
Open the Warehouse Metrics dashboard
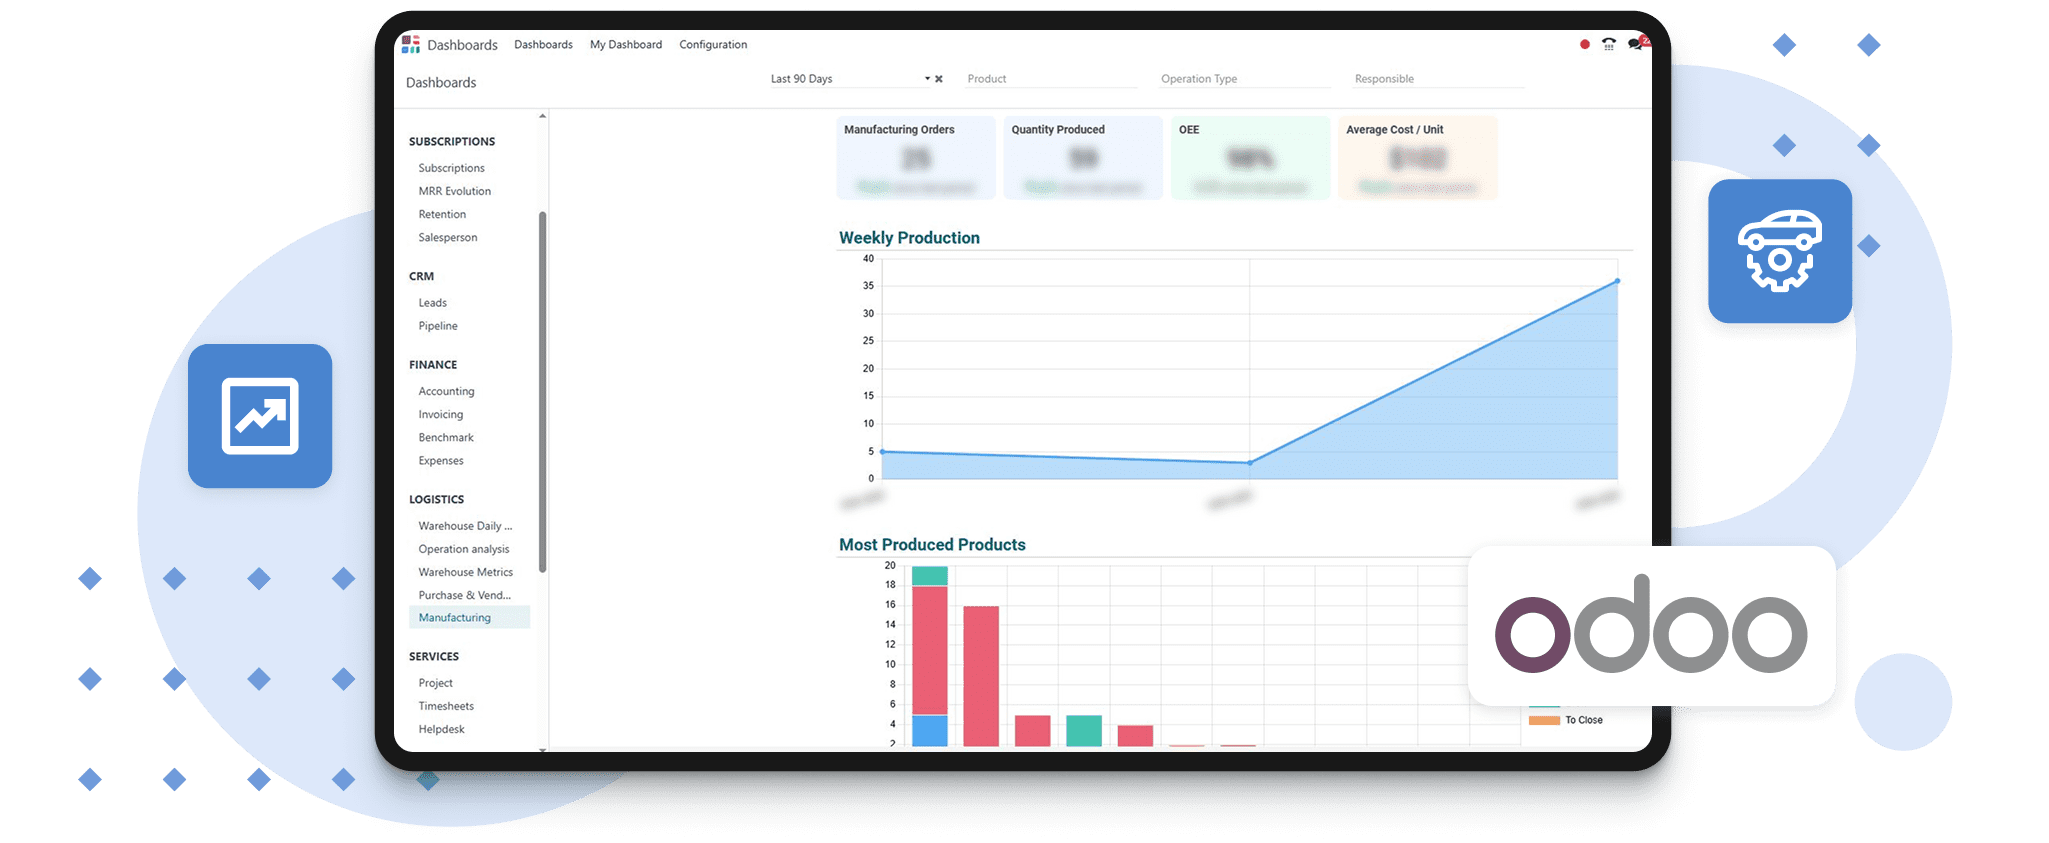[x=466, y=572]
